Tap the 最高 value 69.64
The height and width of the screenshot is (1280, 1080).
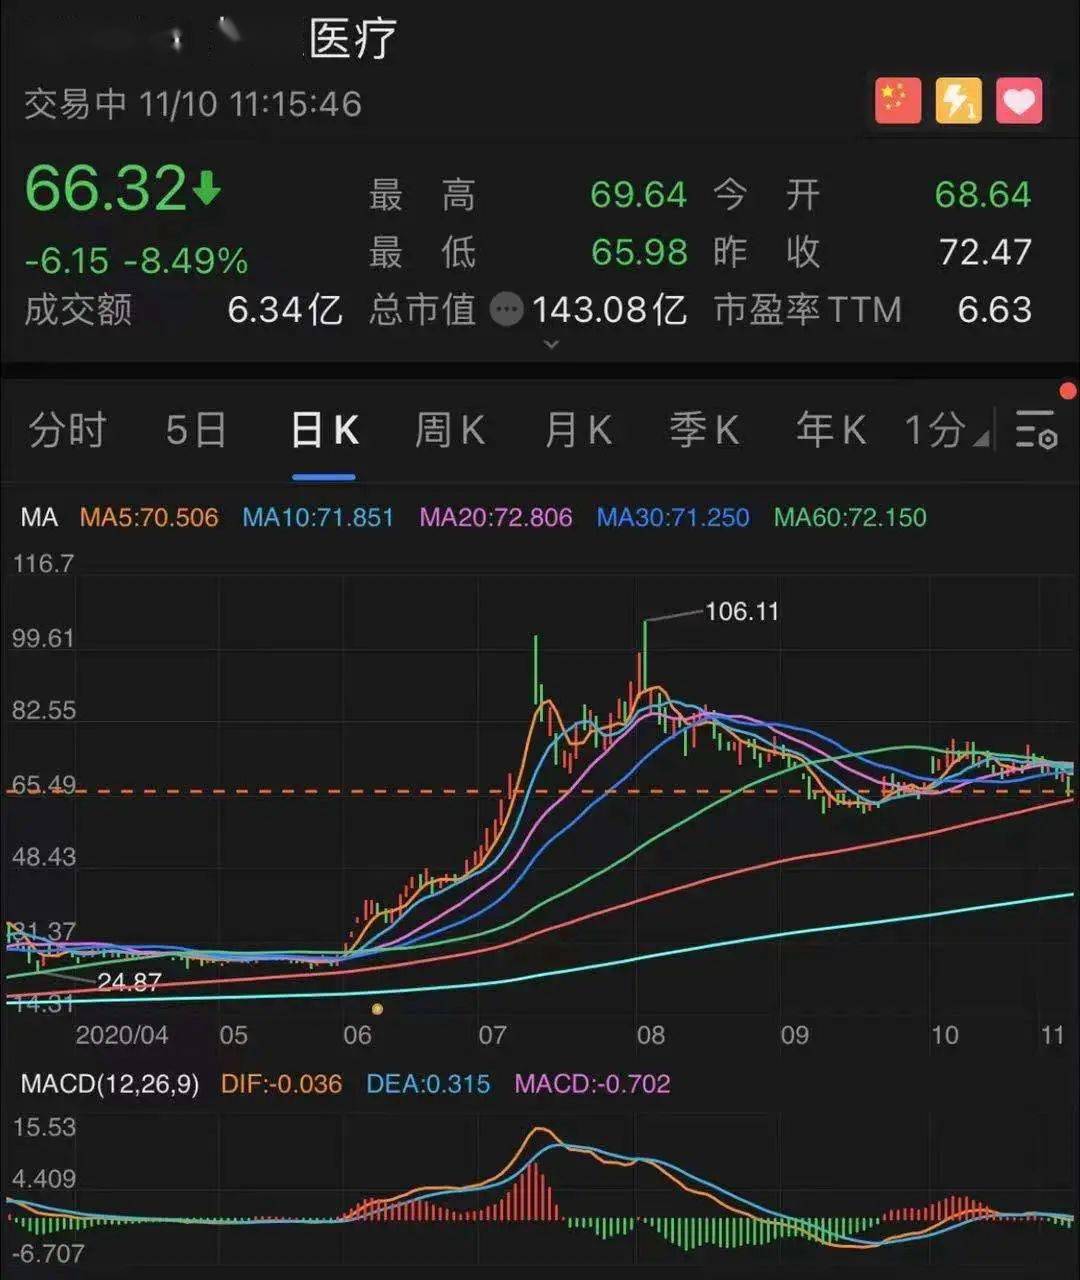click(x=638, y=194)
